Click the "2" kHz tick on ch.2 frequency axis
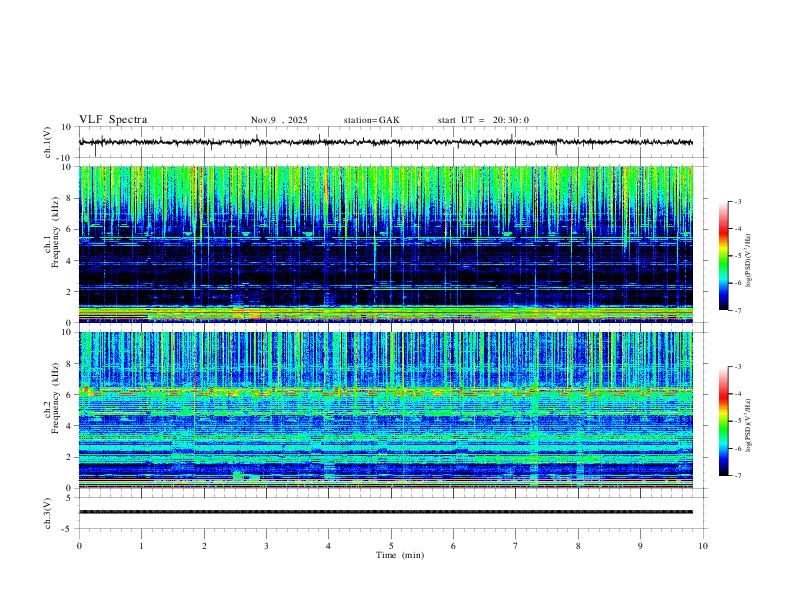 pyautogui.click(x=69, y=457)
